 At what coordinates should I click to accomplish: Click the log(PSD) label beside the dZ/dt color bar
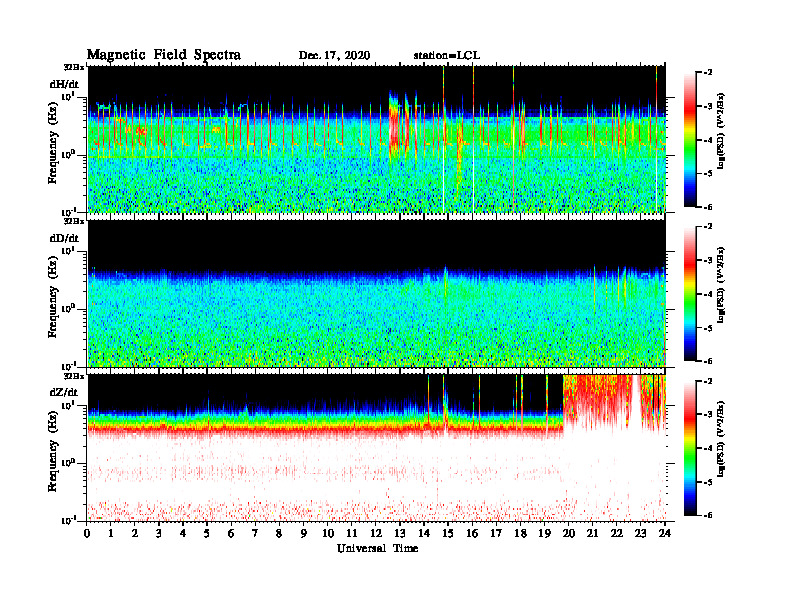[721, 439]
